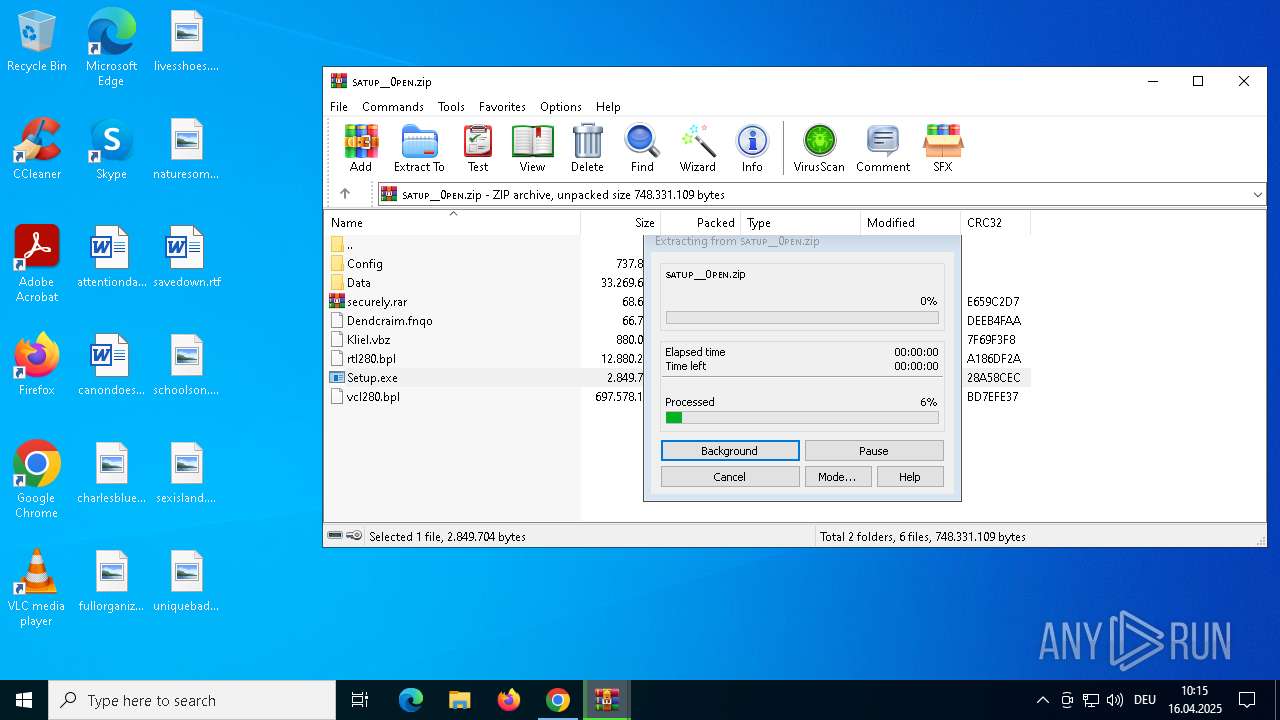Image resolution: width=1280 pixels, height=720 pixels.
Task: Click the taskbar search box
Action: [x=192, y=700]
